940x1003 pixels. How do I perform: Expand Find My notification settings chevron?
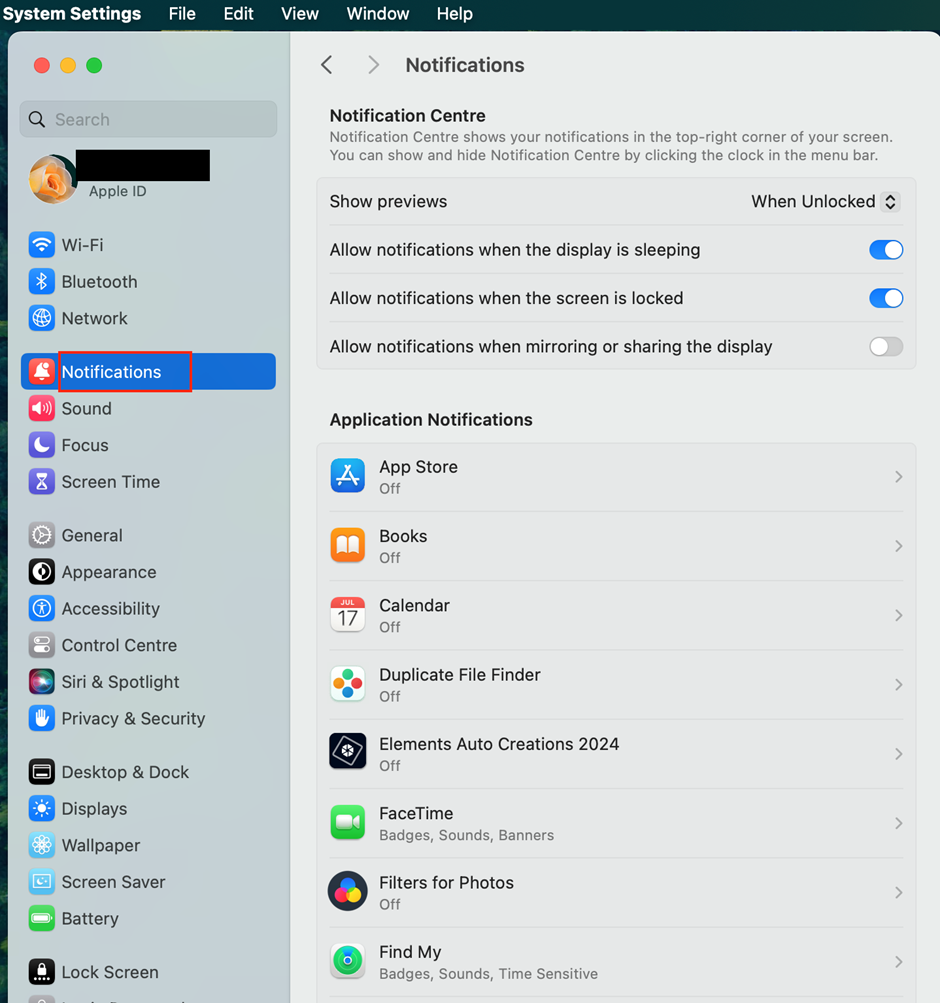[x=898, y=962]
